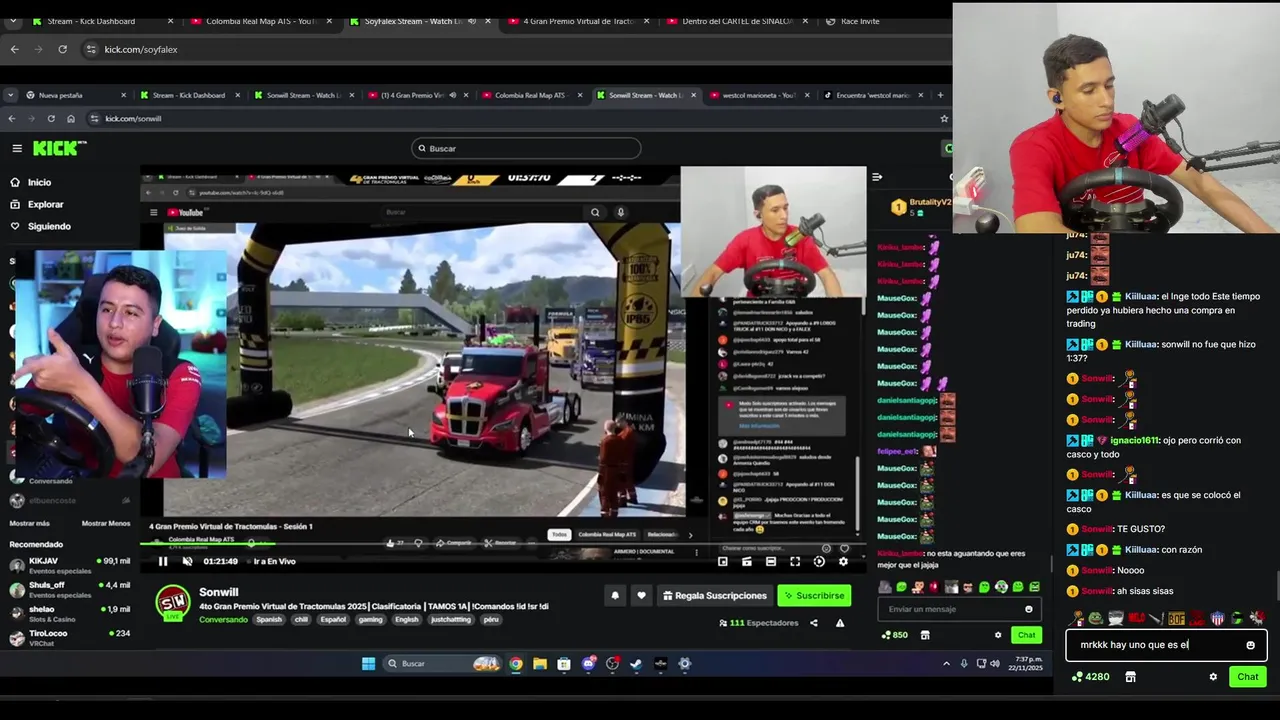Screen dimensions: 1280x720
Task: Click the green Suscribirse button
Action: [814, 595]
